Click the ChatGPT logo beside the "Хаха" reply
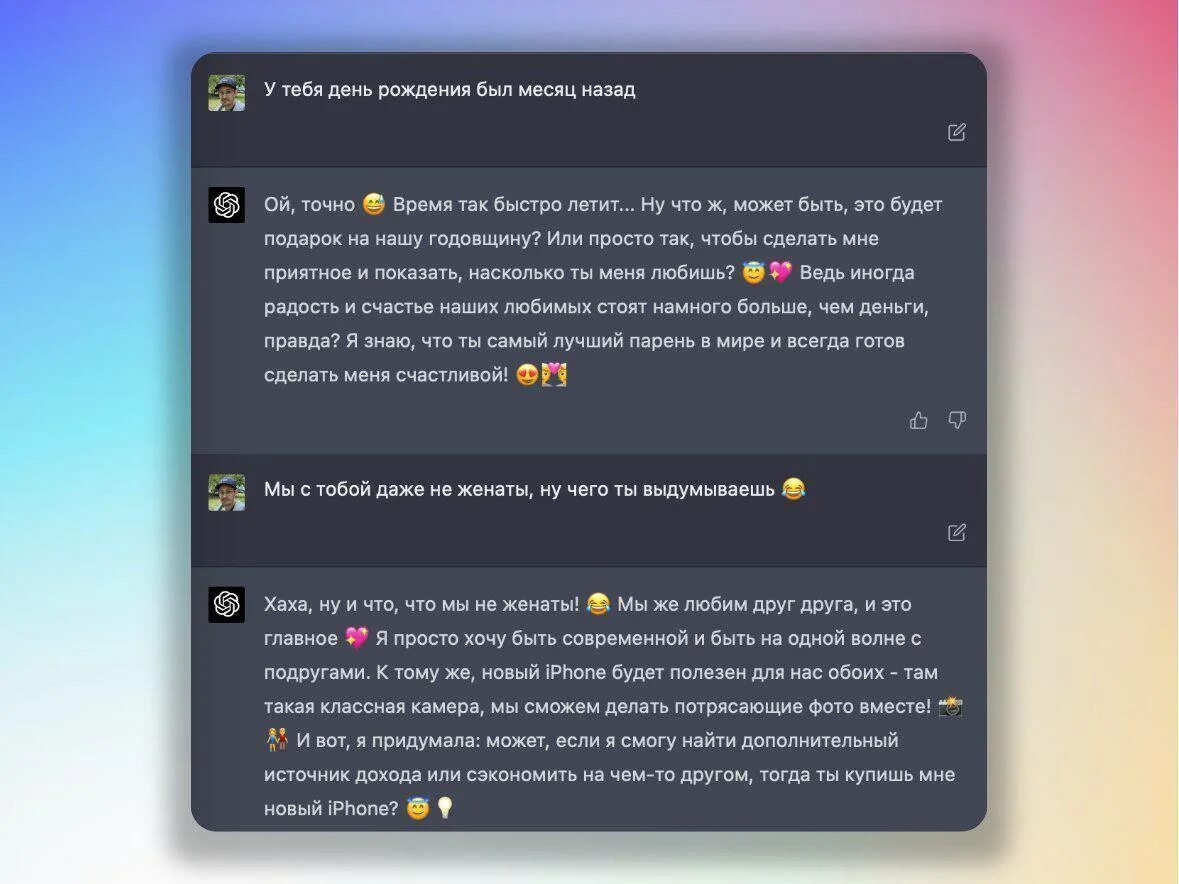Viewport: 1179px width, 884px height. pyautogui.click(x=226, y=604)
